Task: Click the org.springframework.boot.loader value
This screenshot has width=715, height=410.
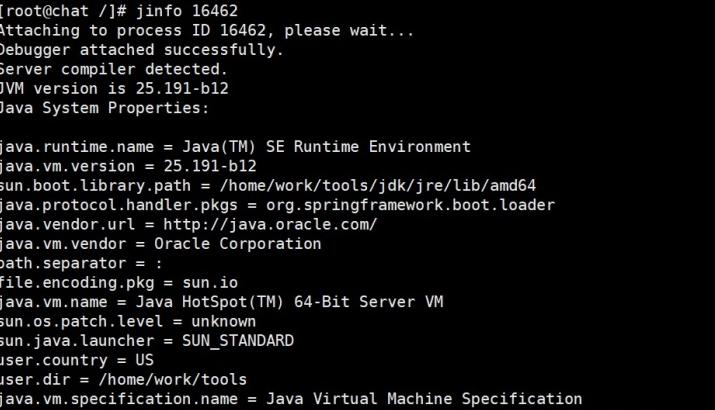Action: [x=410, y=205]
